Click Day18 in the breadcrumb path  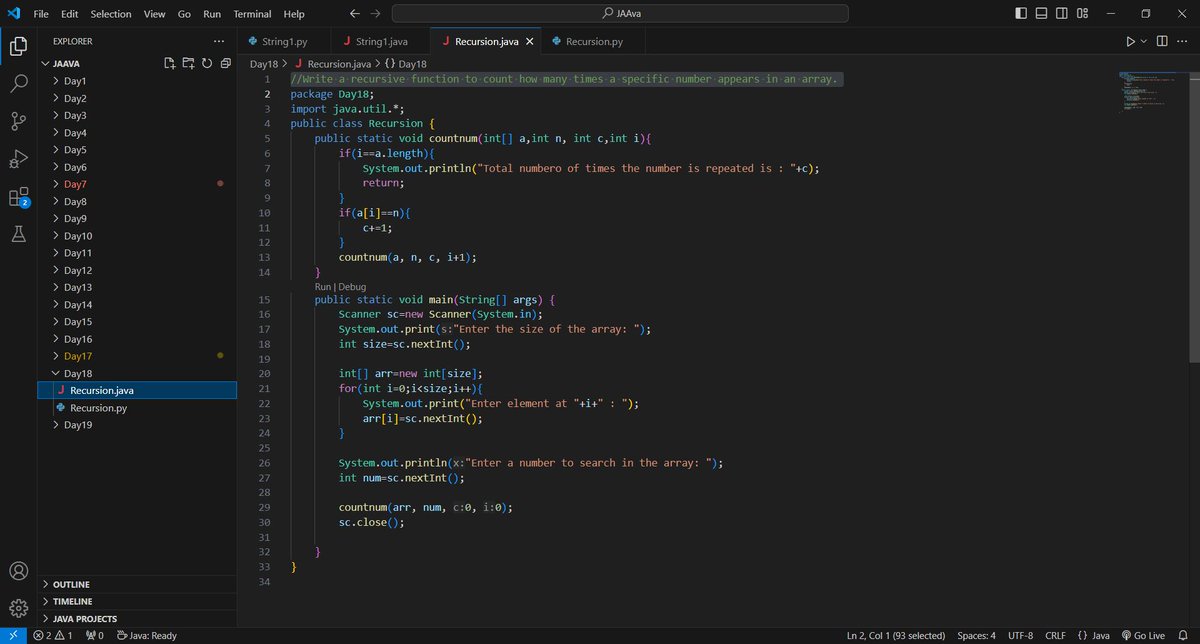pos(263,63)
